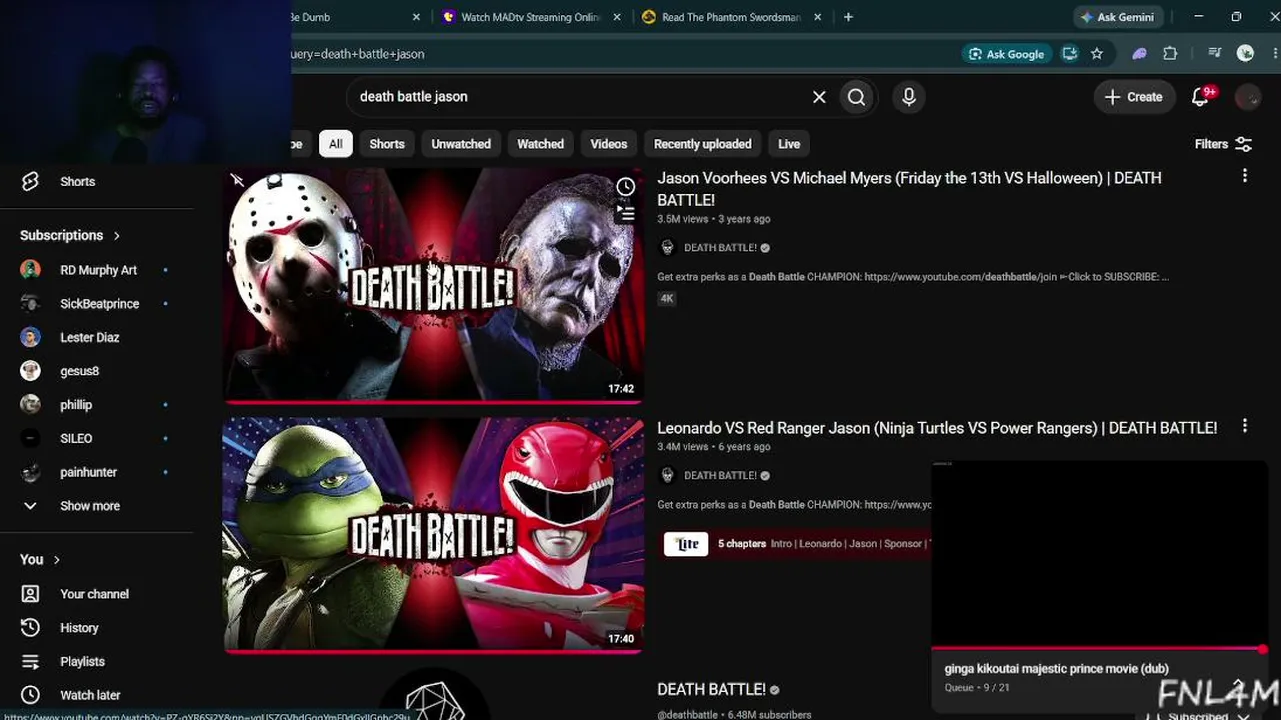Open DEATH BATTLE! channel avatar under Jason video

[x=668, y=248]
